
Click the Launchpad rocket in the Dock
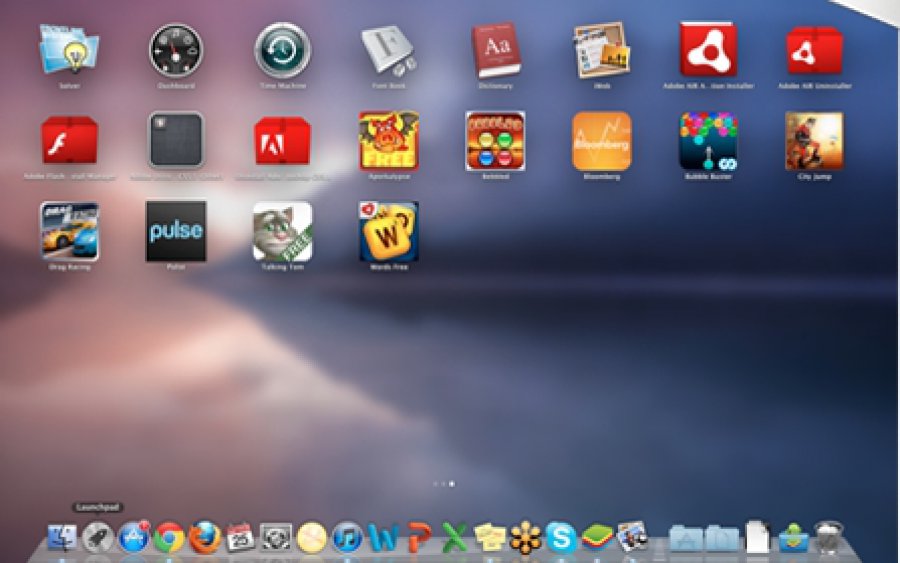tap(98, 538)
